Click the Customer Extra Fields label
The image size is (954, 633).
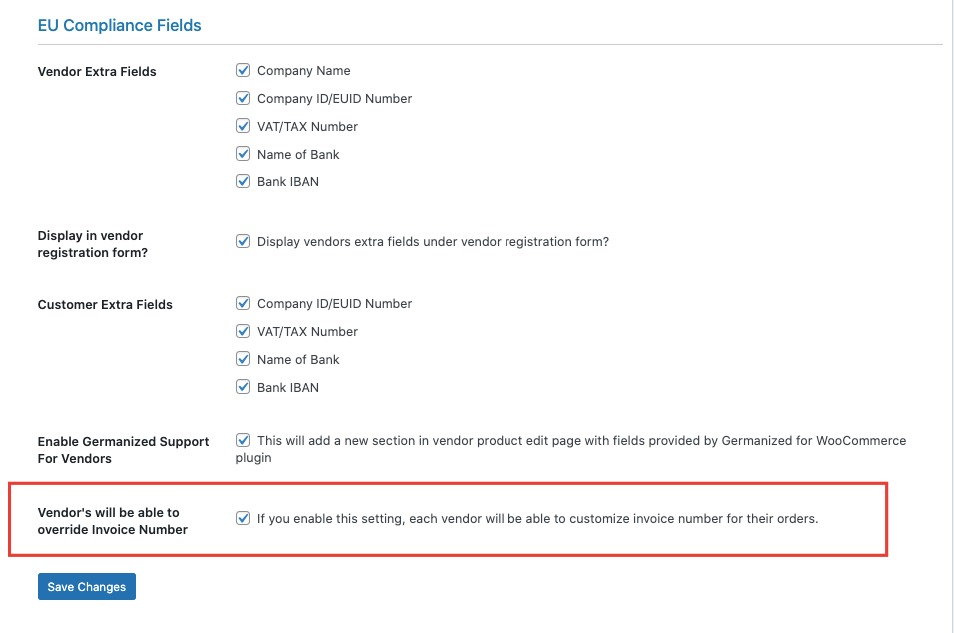105,304
